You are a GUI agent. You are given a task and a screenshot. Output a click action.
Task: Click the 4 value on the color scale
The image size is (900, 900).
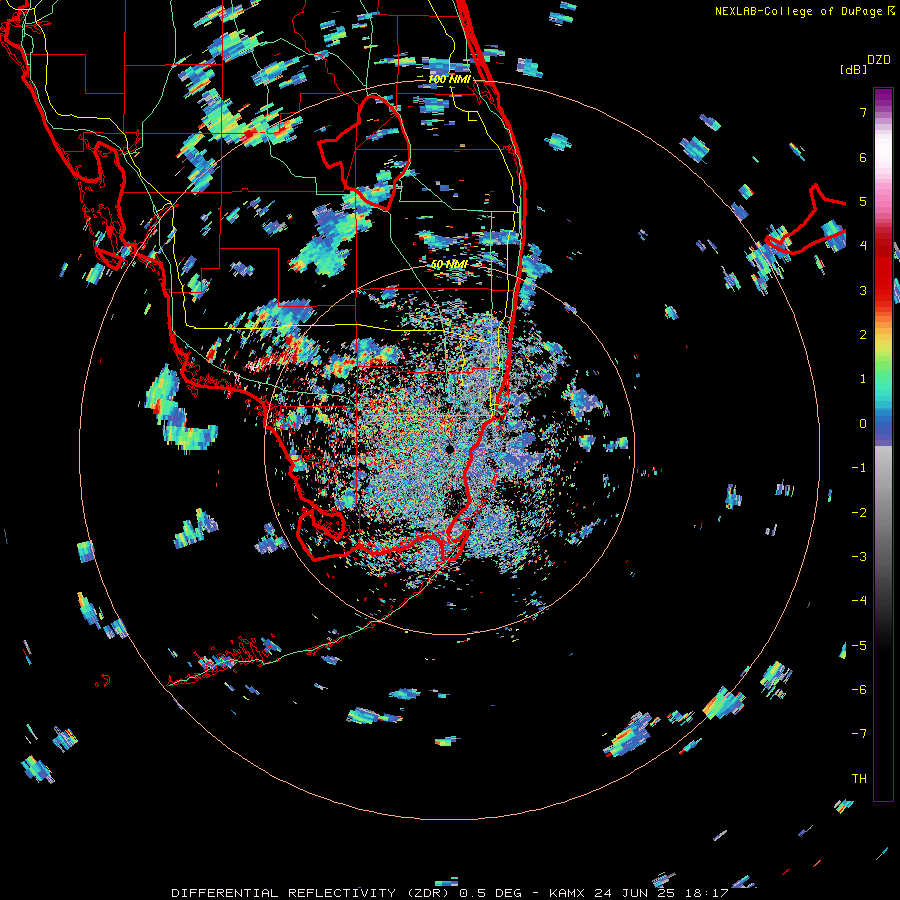(863, 246)
